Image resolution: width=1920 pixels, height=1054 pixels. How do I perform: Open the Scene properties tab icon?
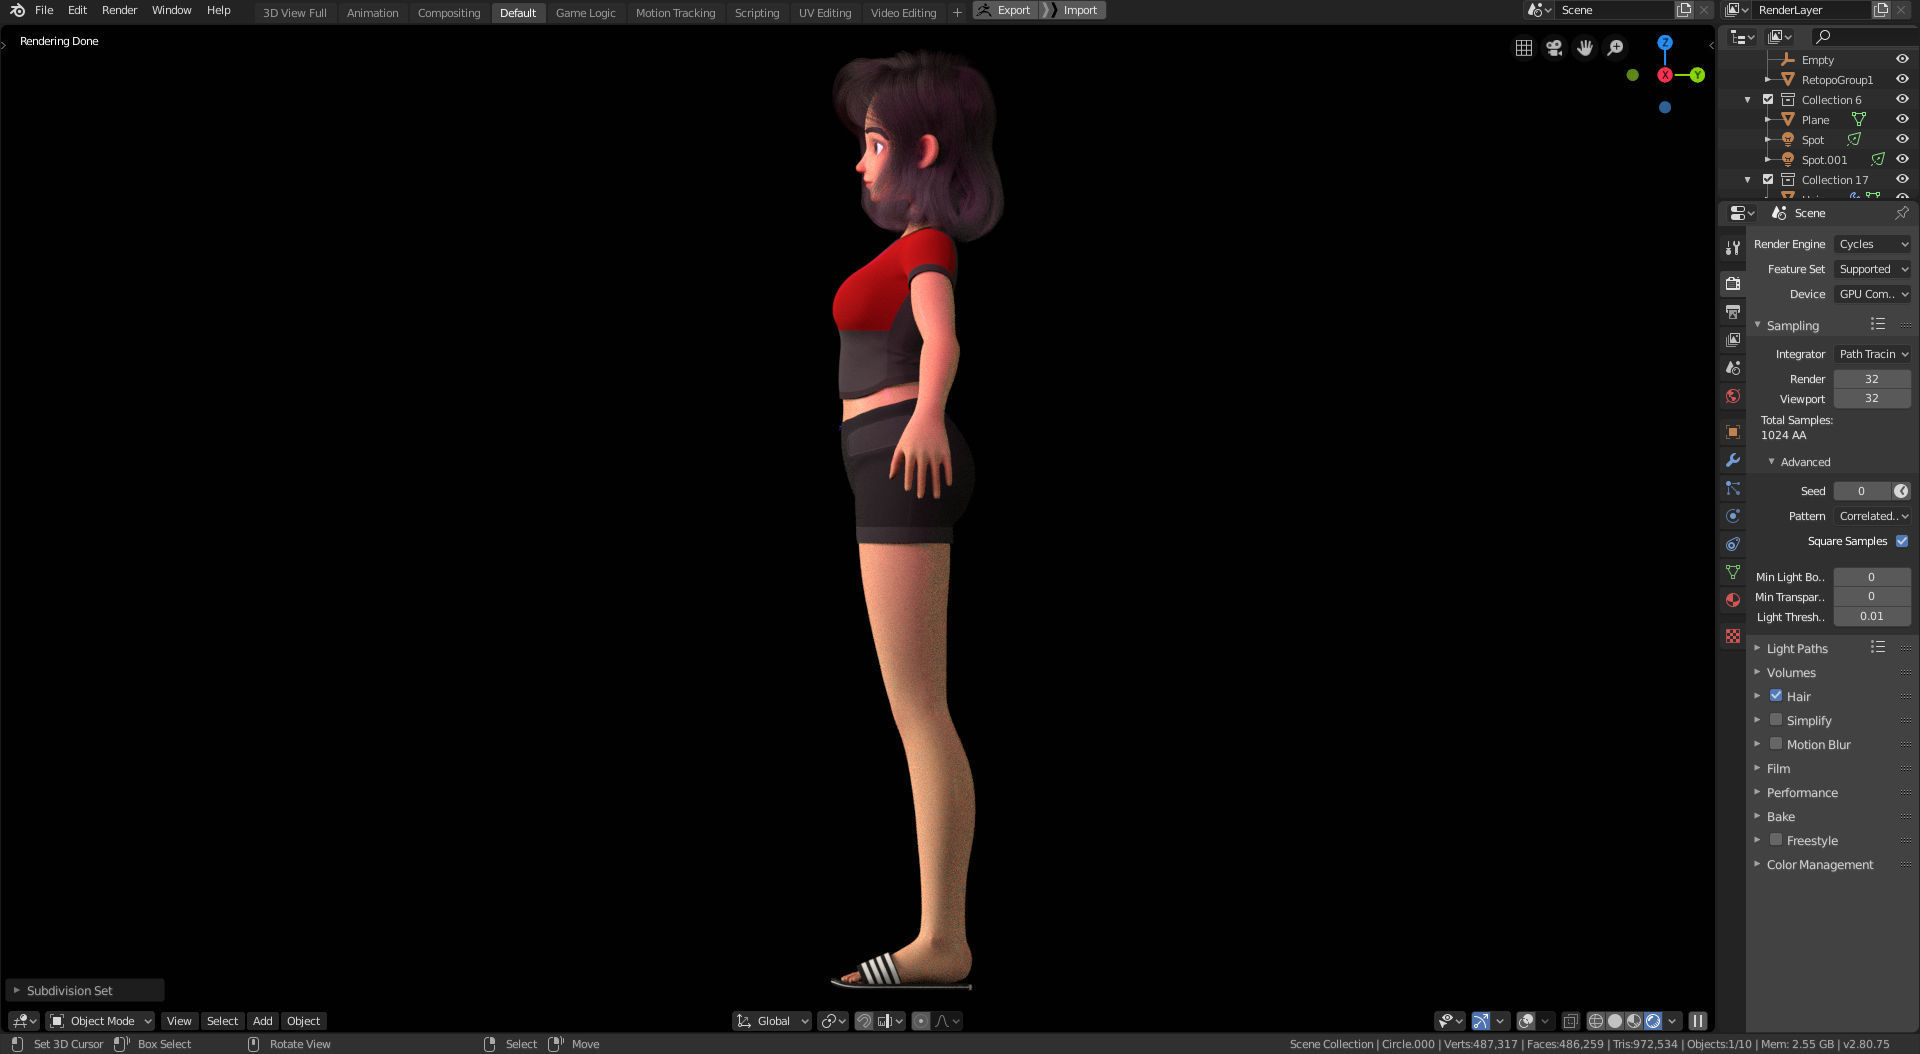point(1733,368)
